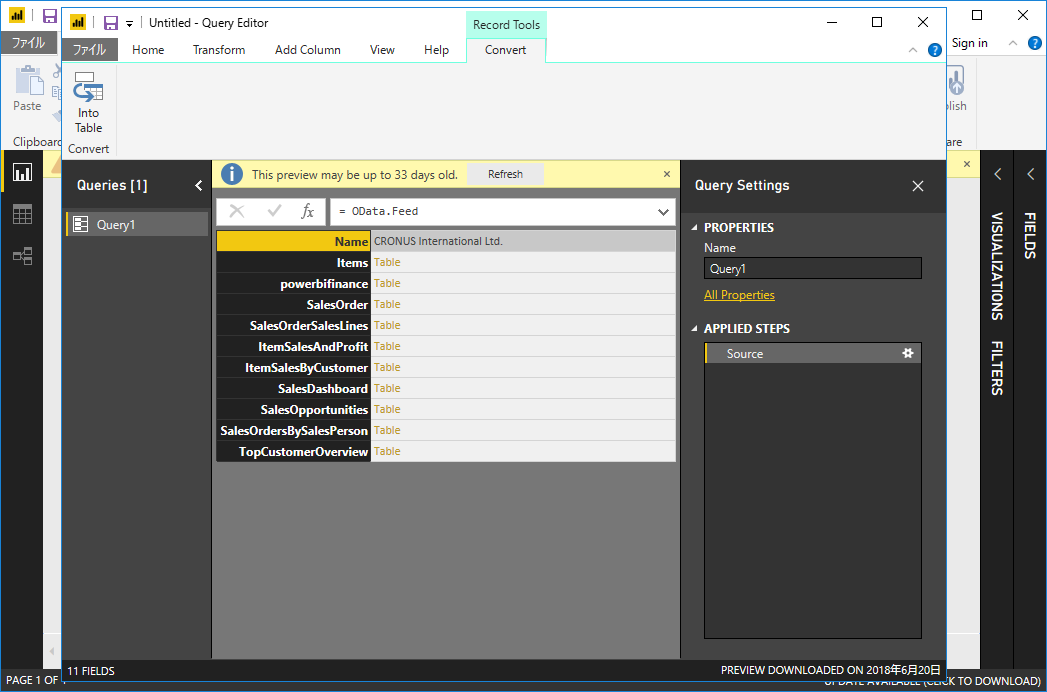Click the CRONUS International Ltd. value cell
Viewport: 1047px width, 692px height.
pos(523,241)
